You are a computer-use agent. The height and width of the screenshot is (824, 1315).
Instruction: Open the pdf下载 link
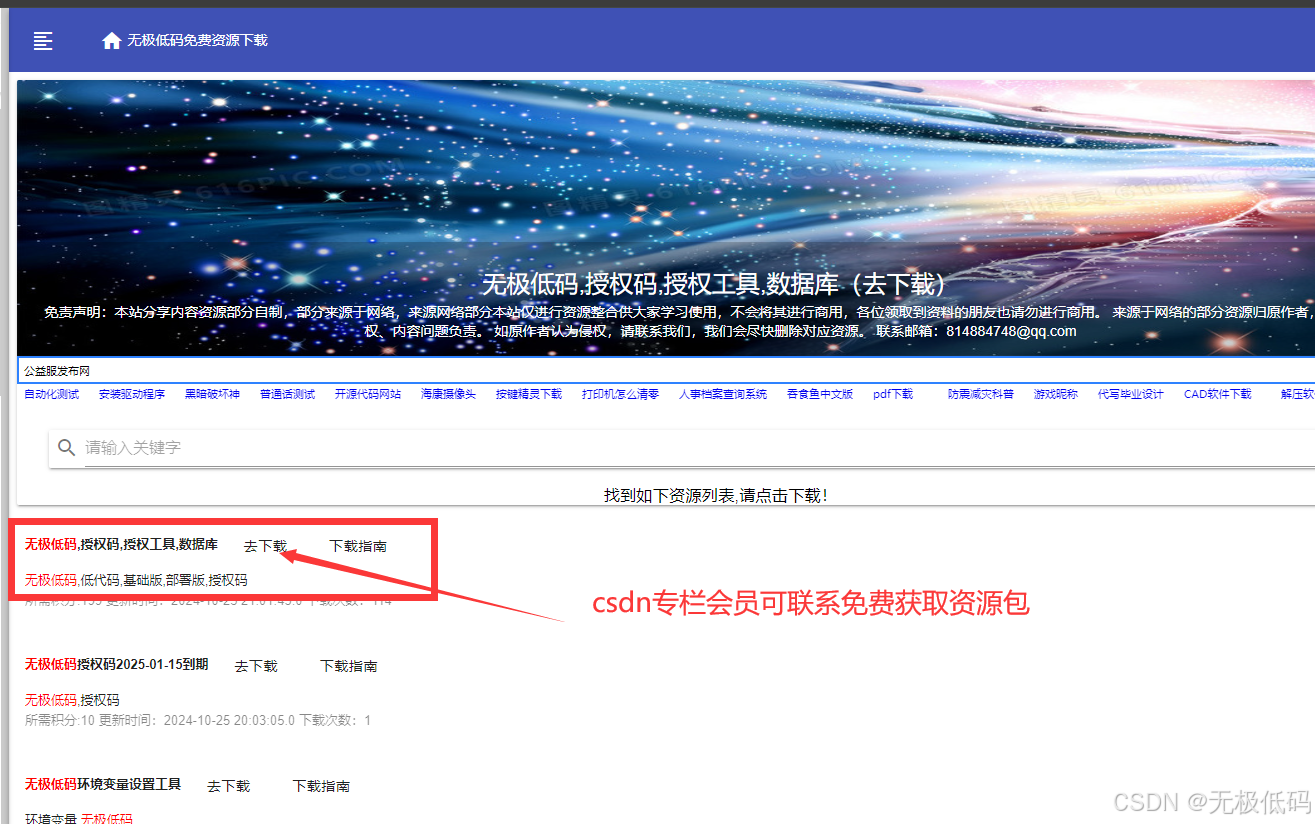click(x=893, y=395)
